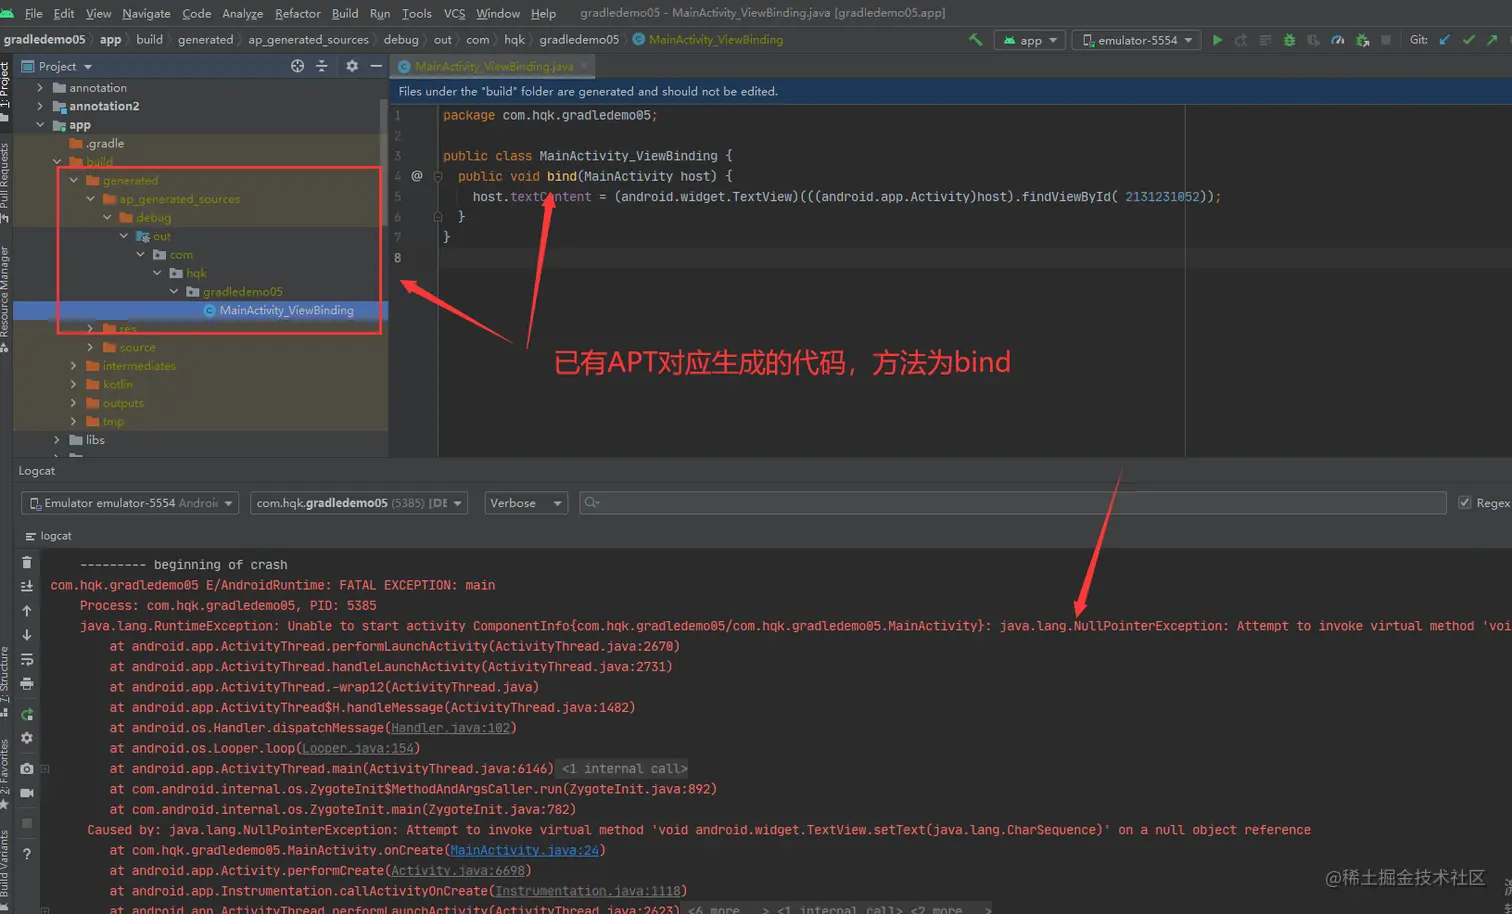Open Handler.java:102 stack trace link
Screen dimensions: 1512x914
(x=450, y=728)
